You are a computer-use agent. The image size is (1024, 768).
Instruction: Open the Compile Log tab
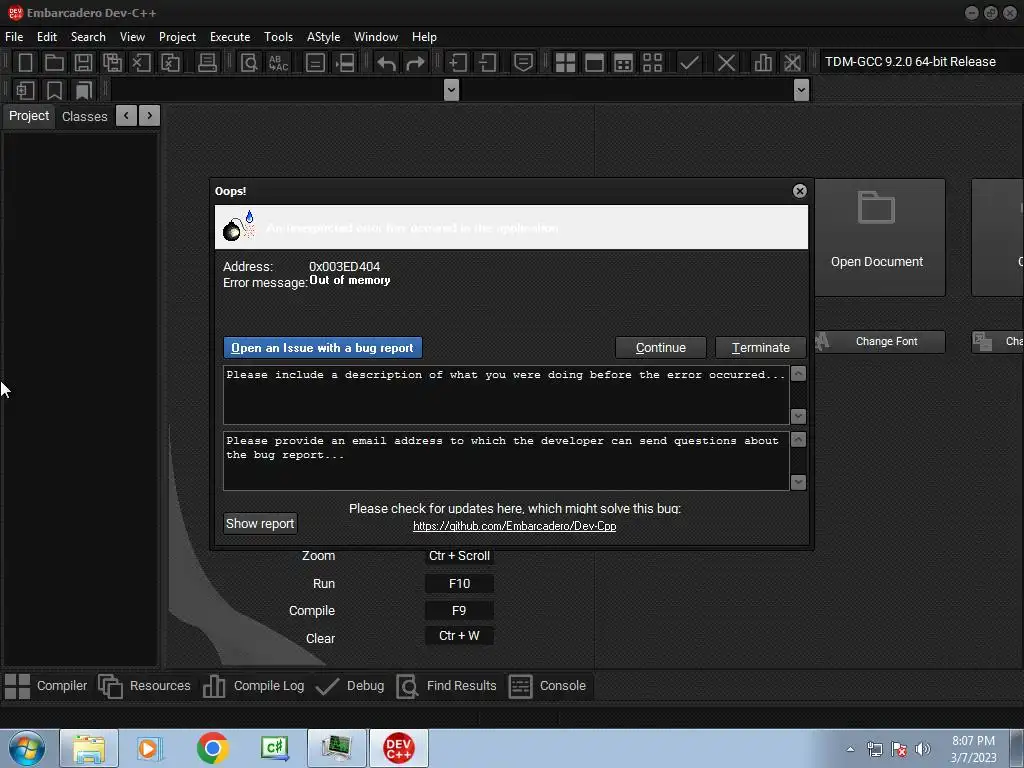pos(253,686)
